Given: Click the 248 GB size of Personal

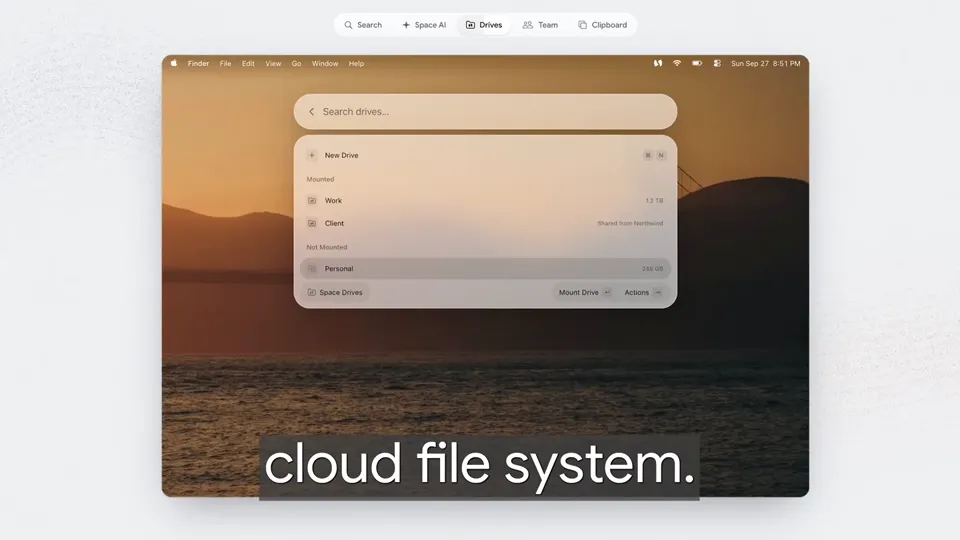Looking at the screenshot, I should (x=653, y=269).
